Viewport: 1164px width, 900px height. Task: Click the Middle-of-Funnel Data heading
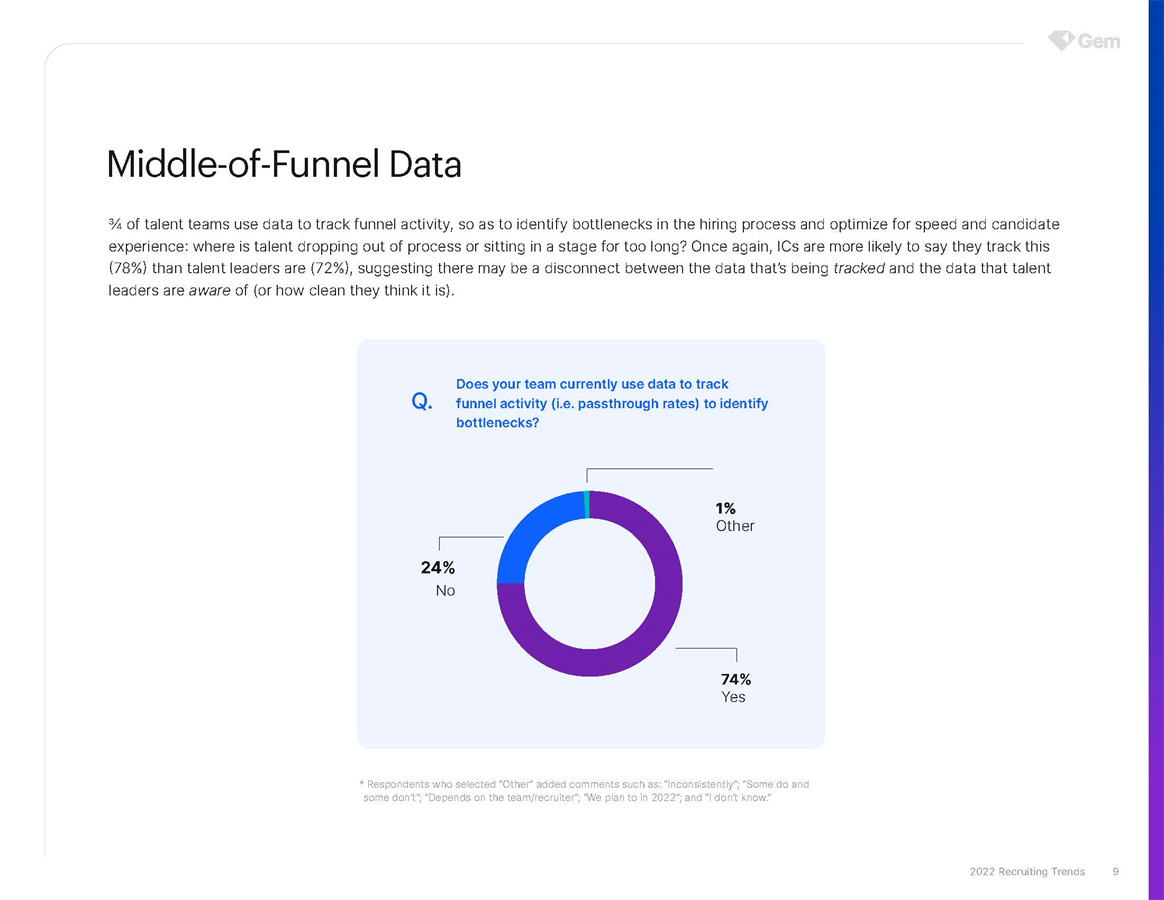(x=284, y=164)
